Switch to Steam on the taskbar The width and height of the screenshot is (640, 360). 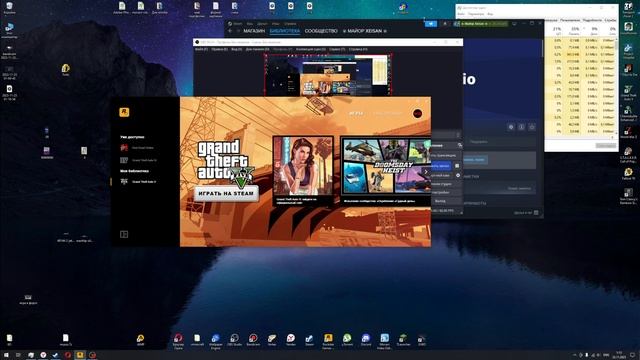55,355
